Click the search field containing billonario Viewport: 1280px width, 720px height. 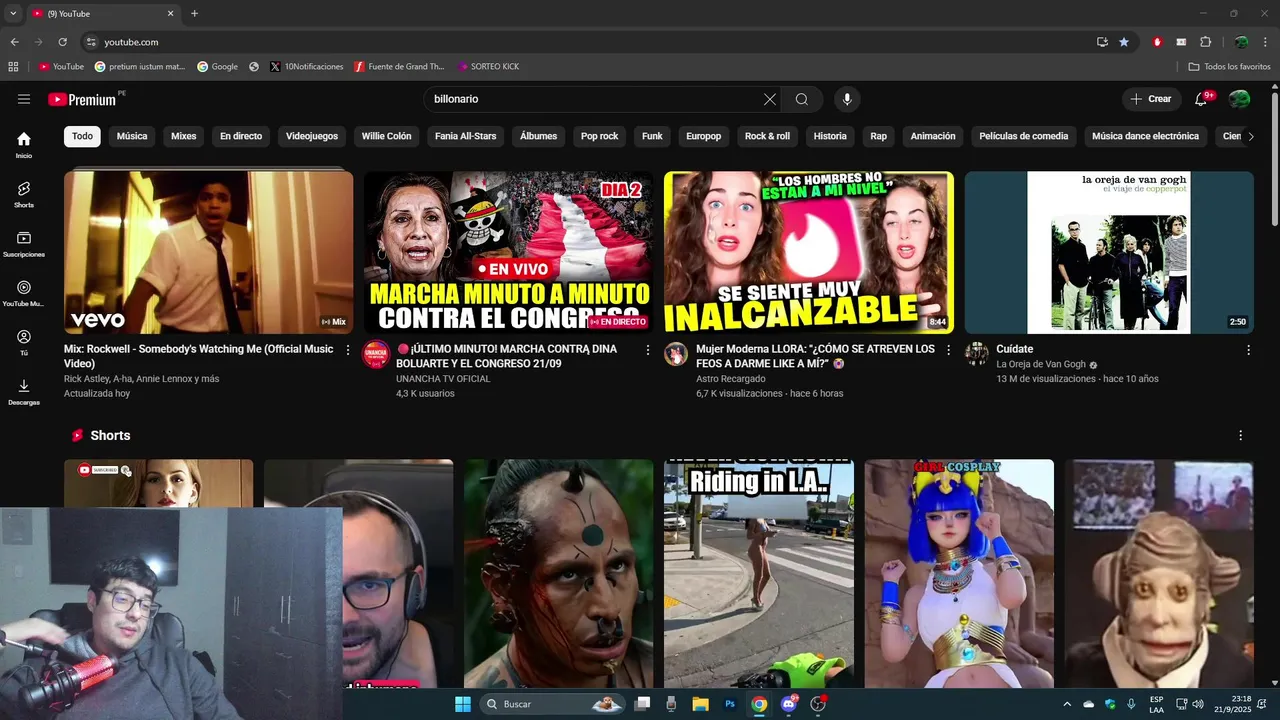pos(594,99)
